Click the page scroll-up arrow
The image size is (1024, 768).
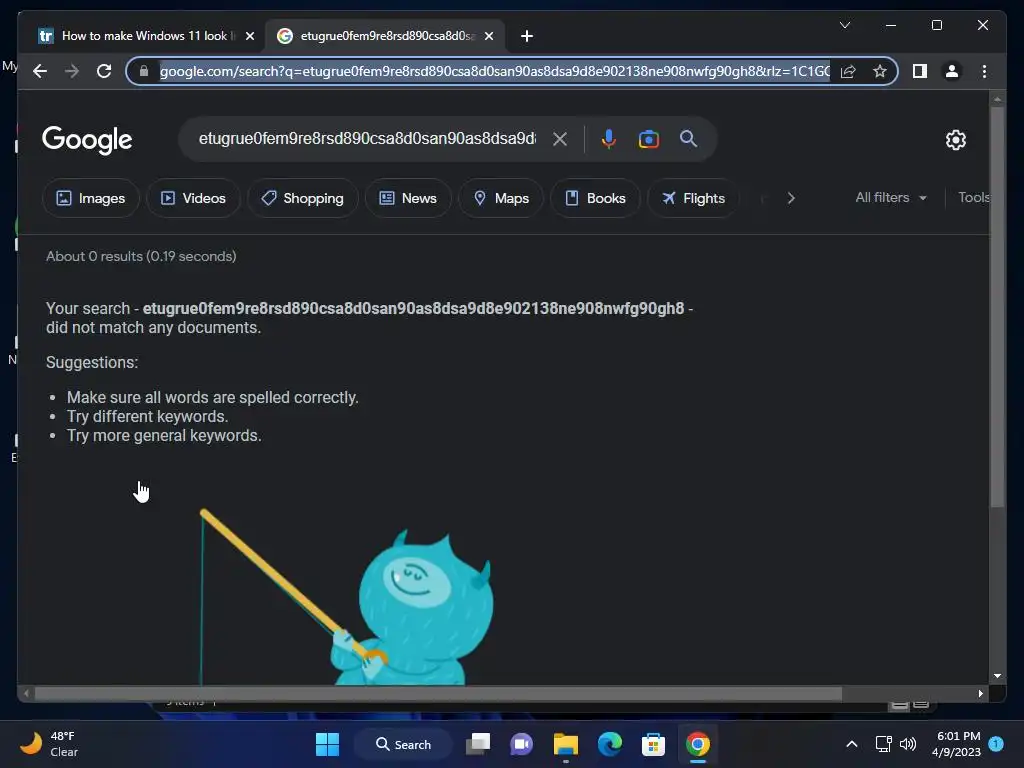[x=997, y=100]
